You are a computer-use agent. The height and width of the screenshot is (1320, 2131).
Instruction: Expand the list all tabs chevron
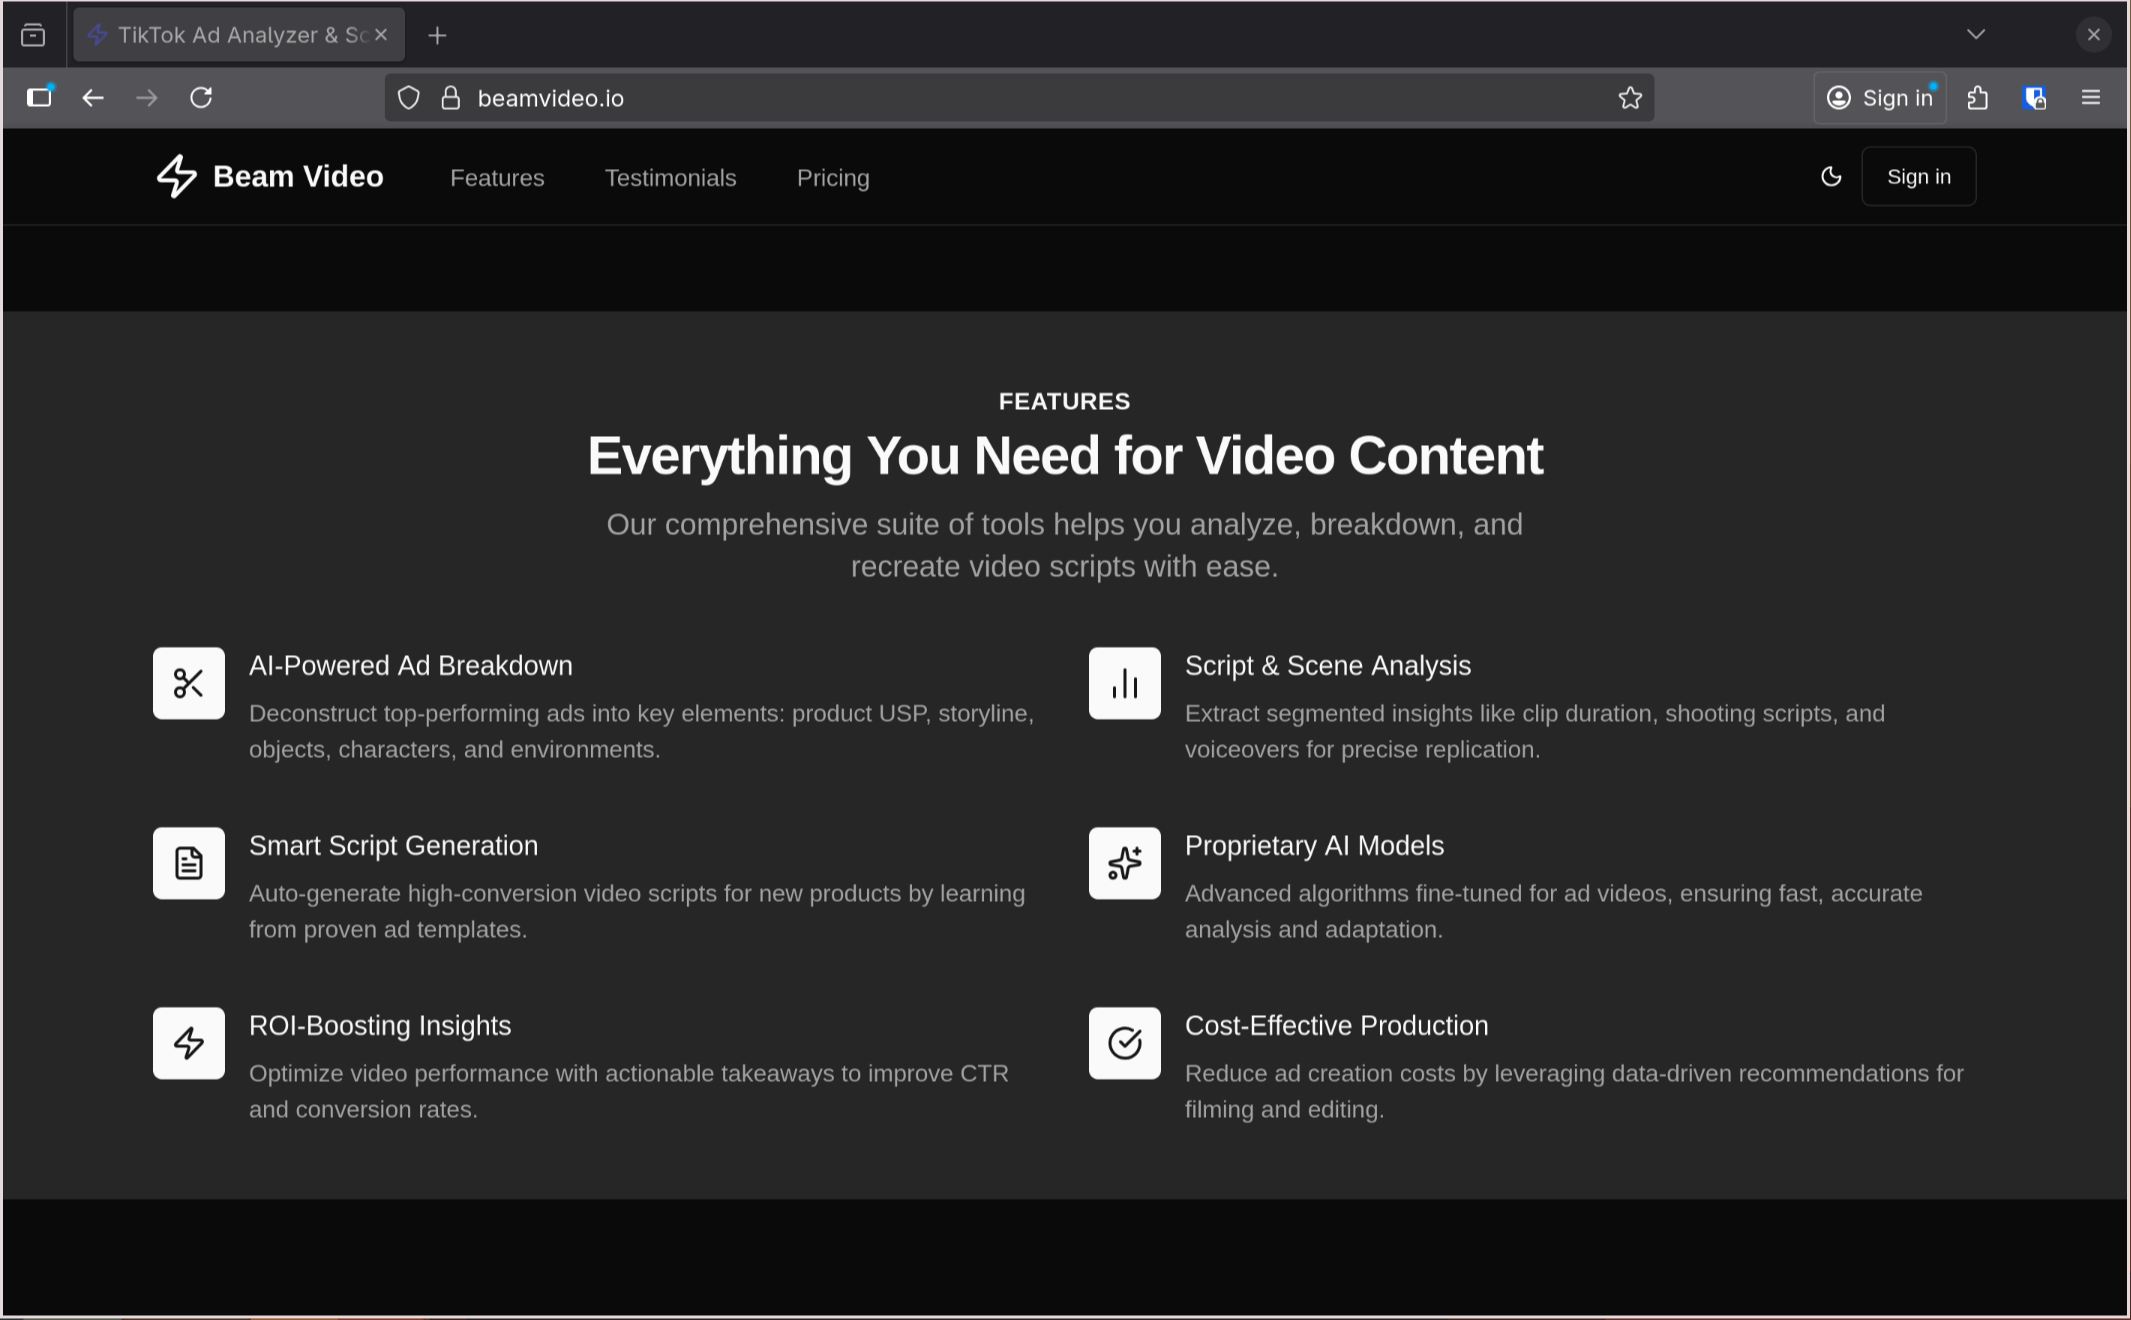pos(1976,35)
